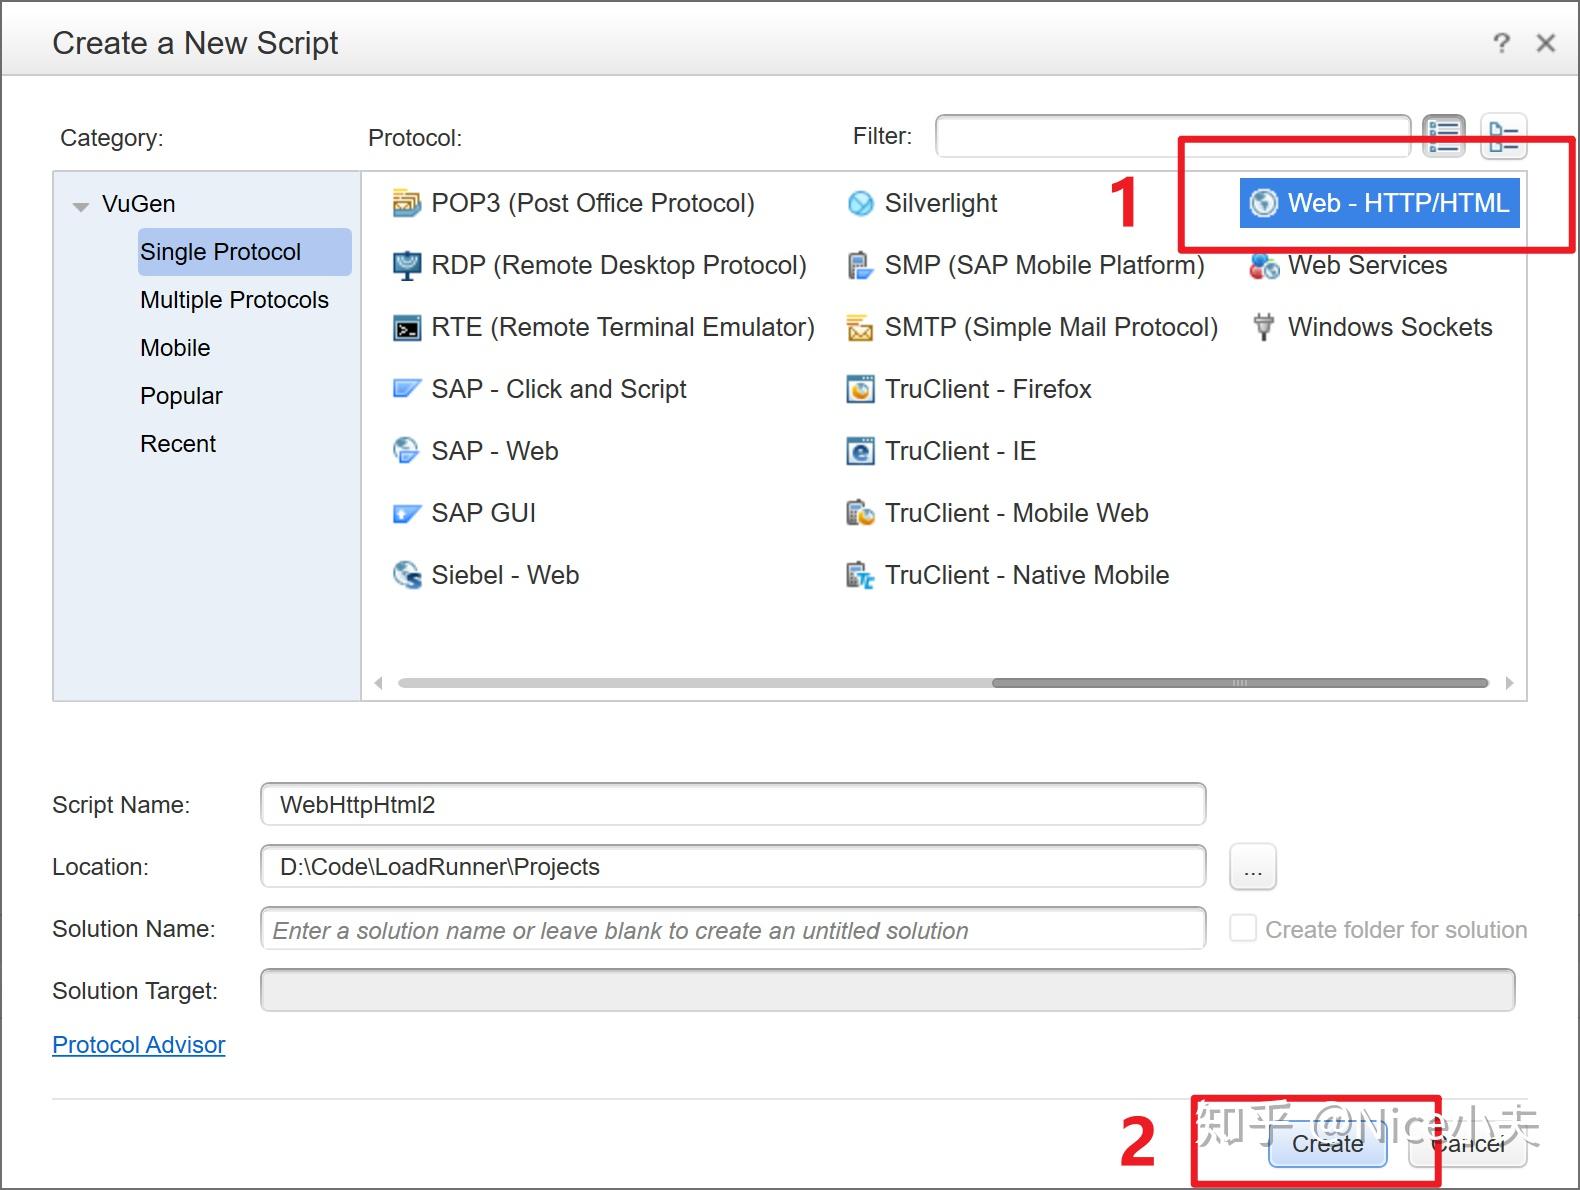Click the Create button

(1327, 1144)
